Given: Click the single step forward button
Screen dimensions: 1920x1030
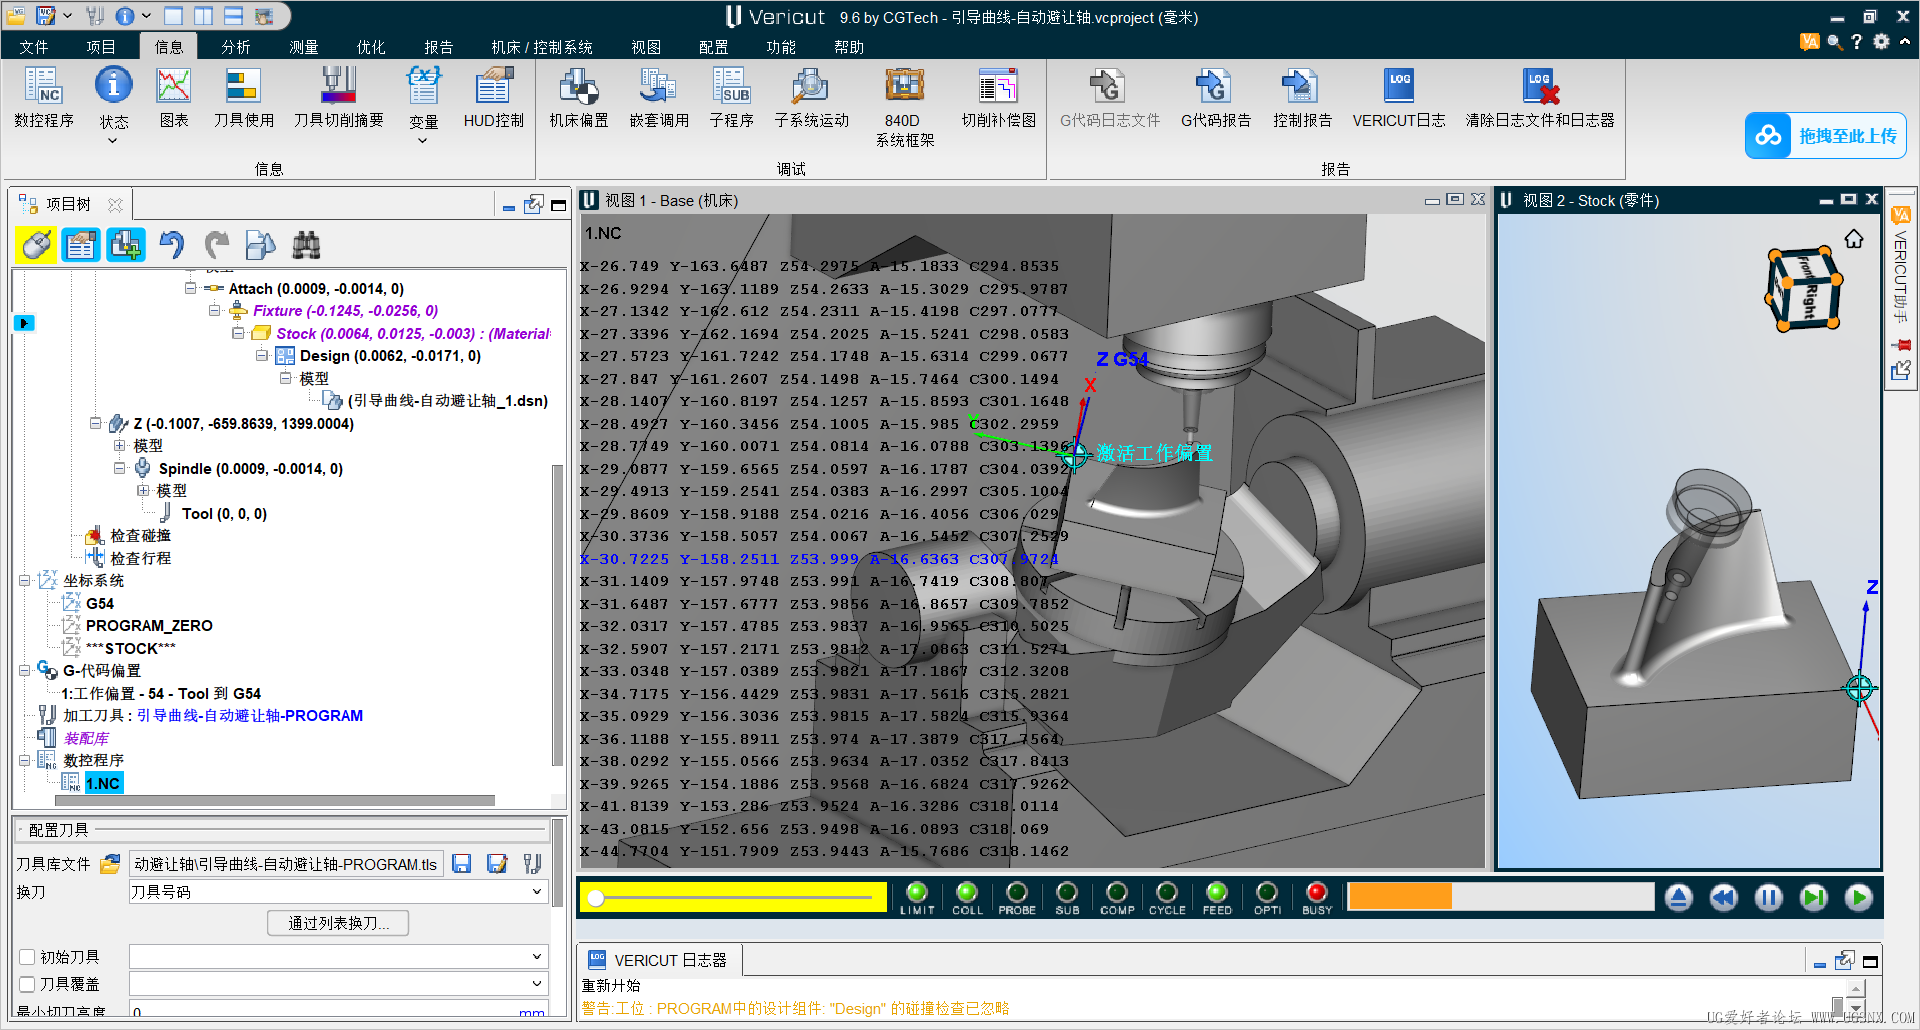Looking at the screenshot, I should click(x=1814, y=898).
